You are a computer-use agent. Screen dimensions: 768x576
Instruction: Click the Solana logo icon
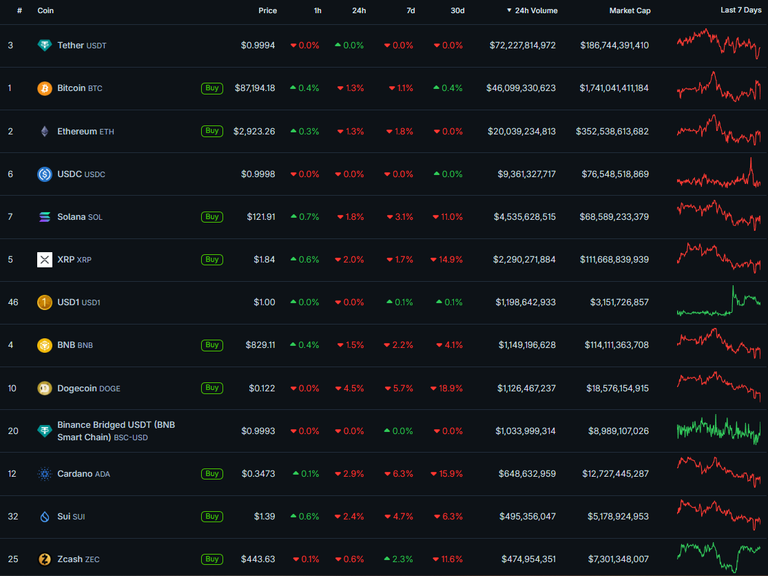pos(45,217)
